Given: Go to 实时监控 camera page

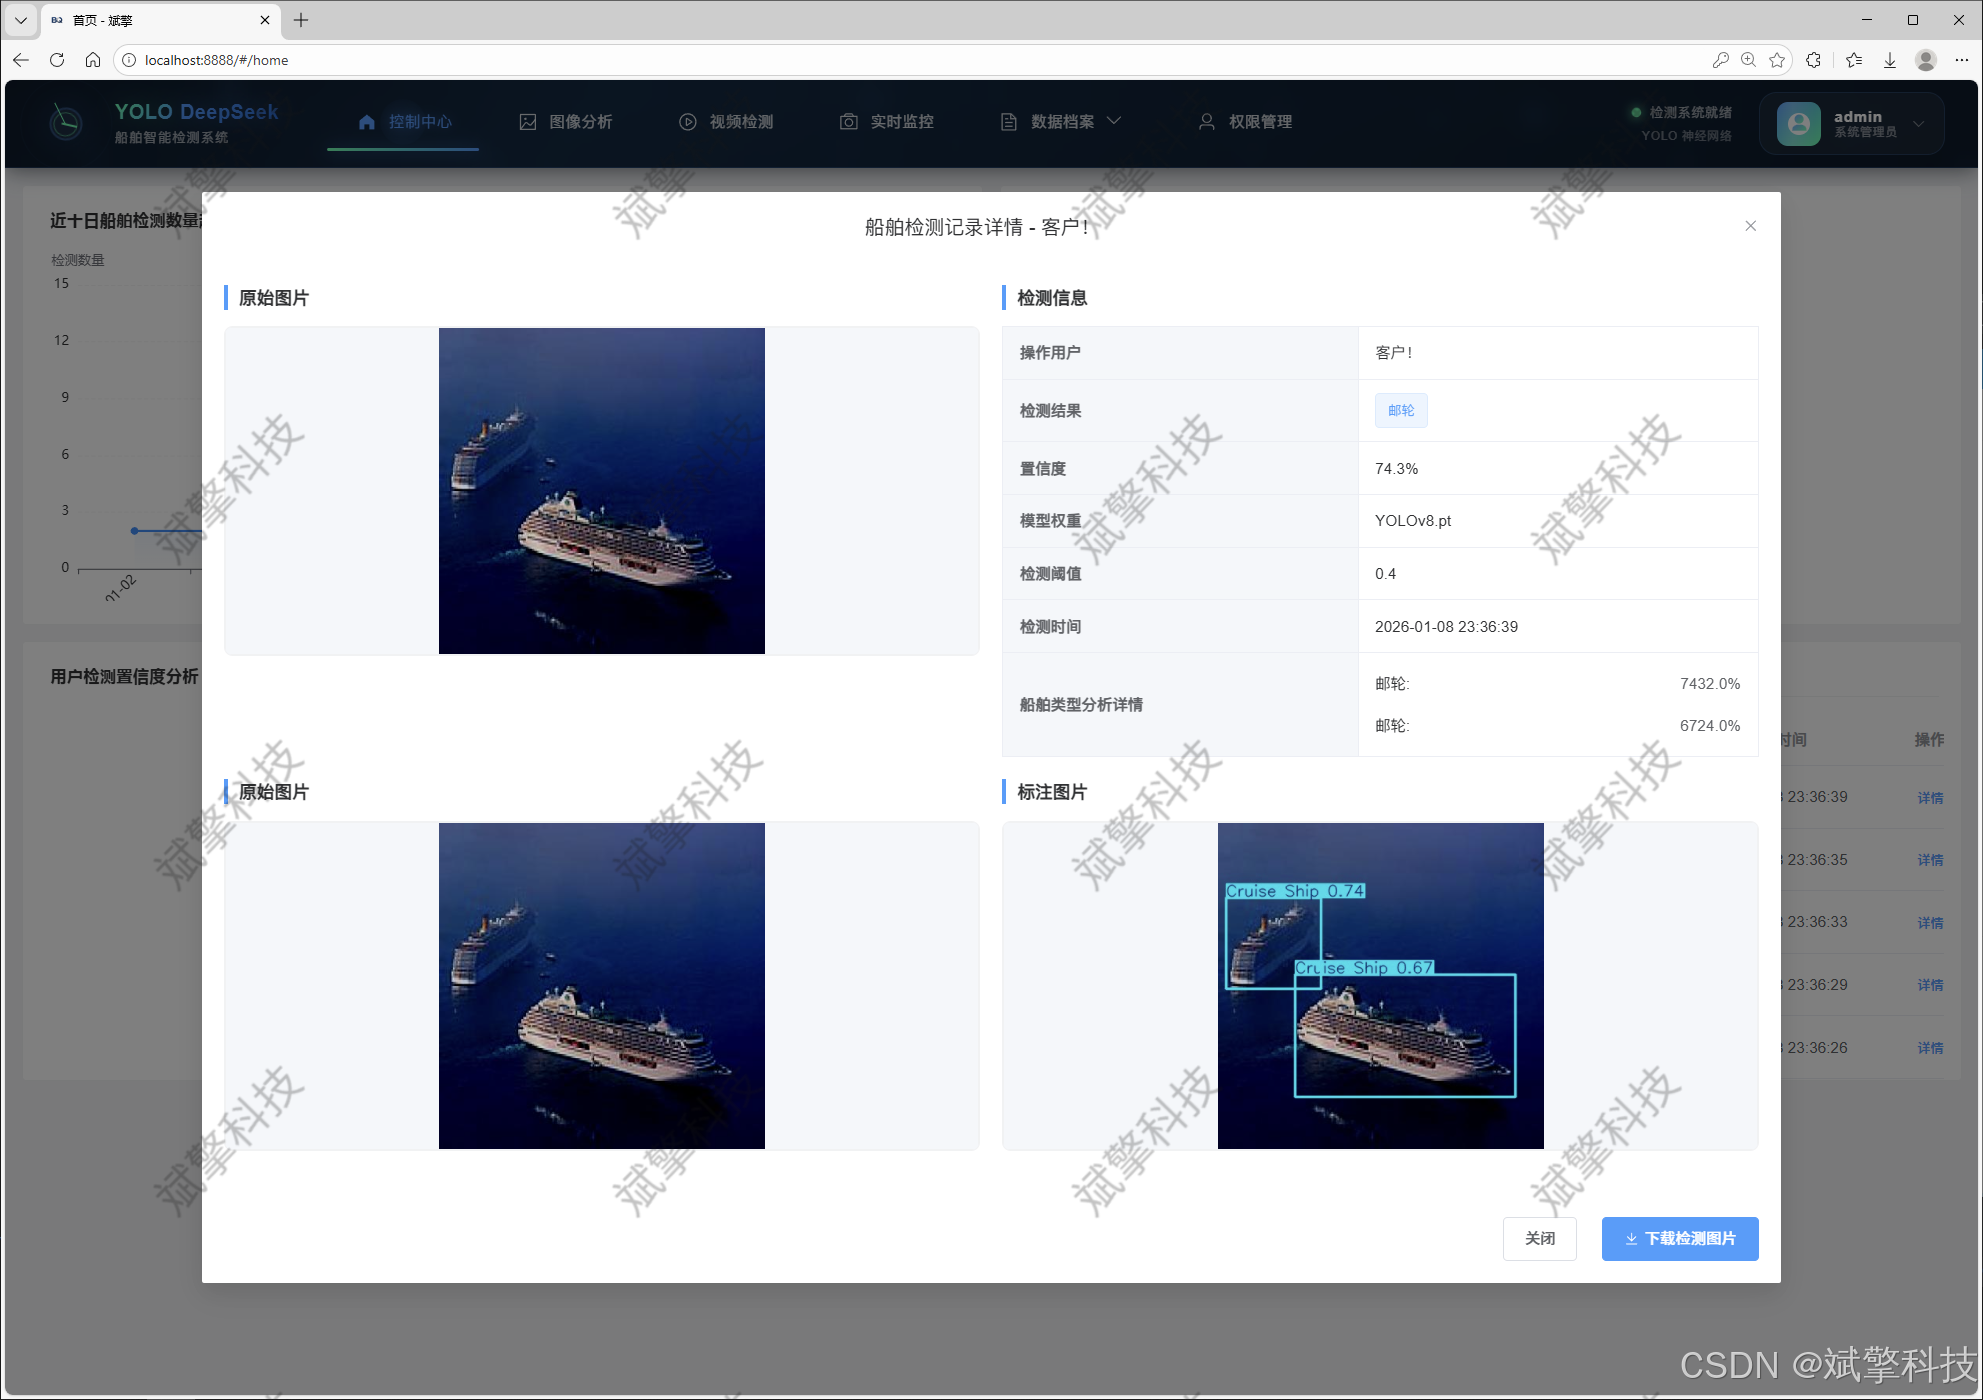Looking at the screenshot, I should [x=887, y=122].
